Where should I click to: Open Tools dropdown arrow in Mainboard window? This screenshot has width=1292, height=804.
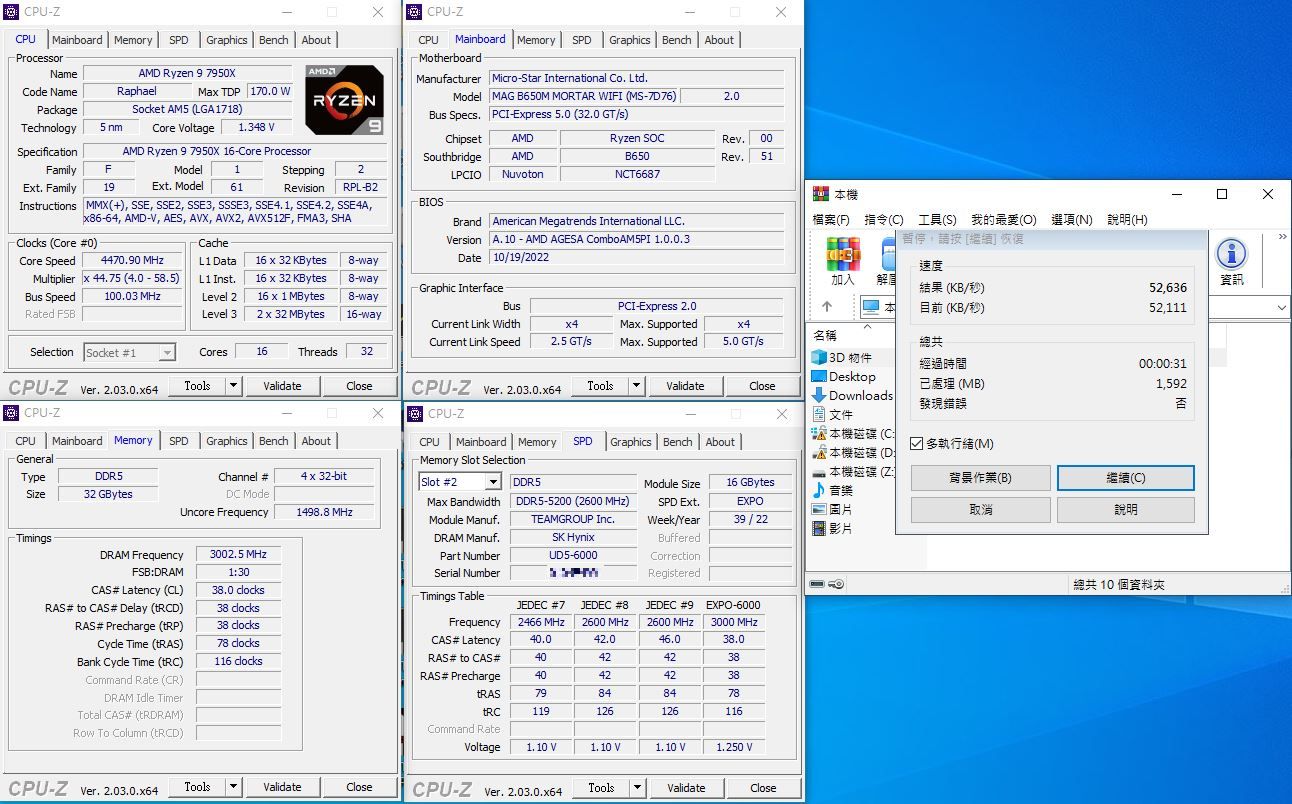click(x=636, y=385)
